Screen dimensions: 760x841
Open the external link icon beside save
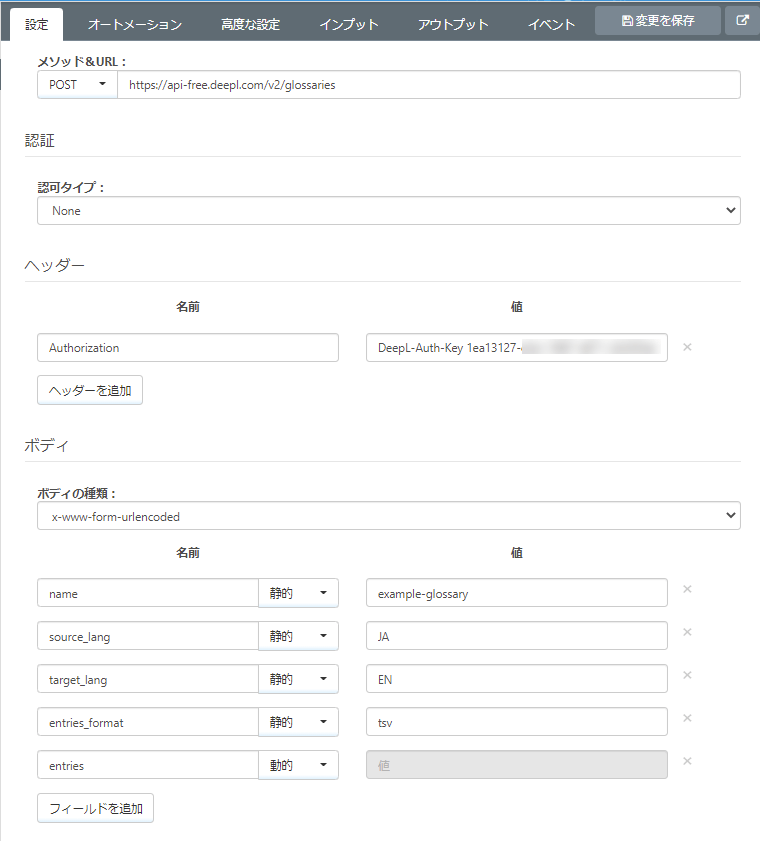(742, 20)
